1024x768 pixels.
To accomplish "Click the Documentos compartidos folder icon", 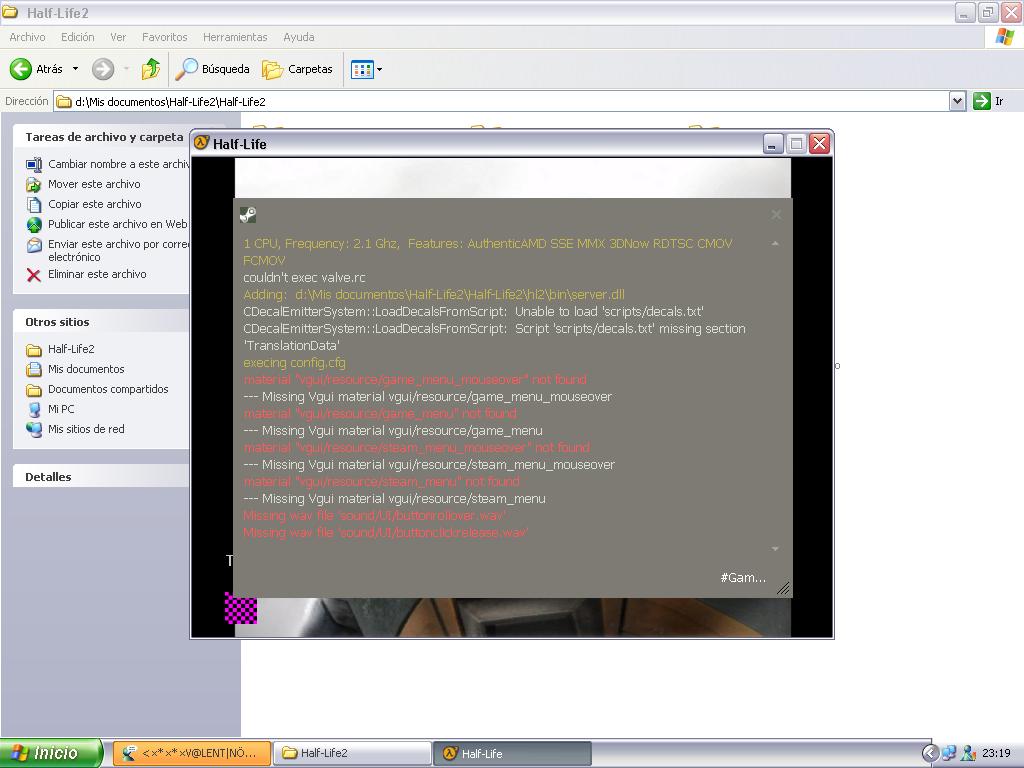I will coord(34,390).
